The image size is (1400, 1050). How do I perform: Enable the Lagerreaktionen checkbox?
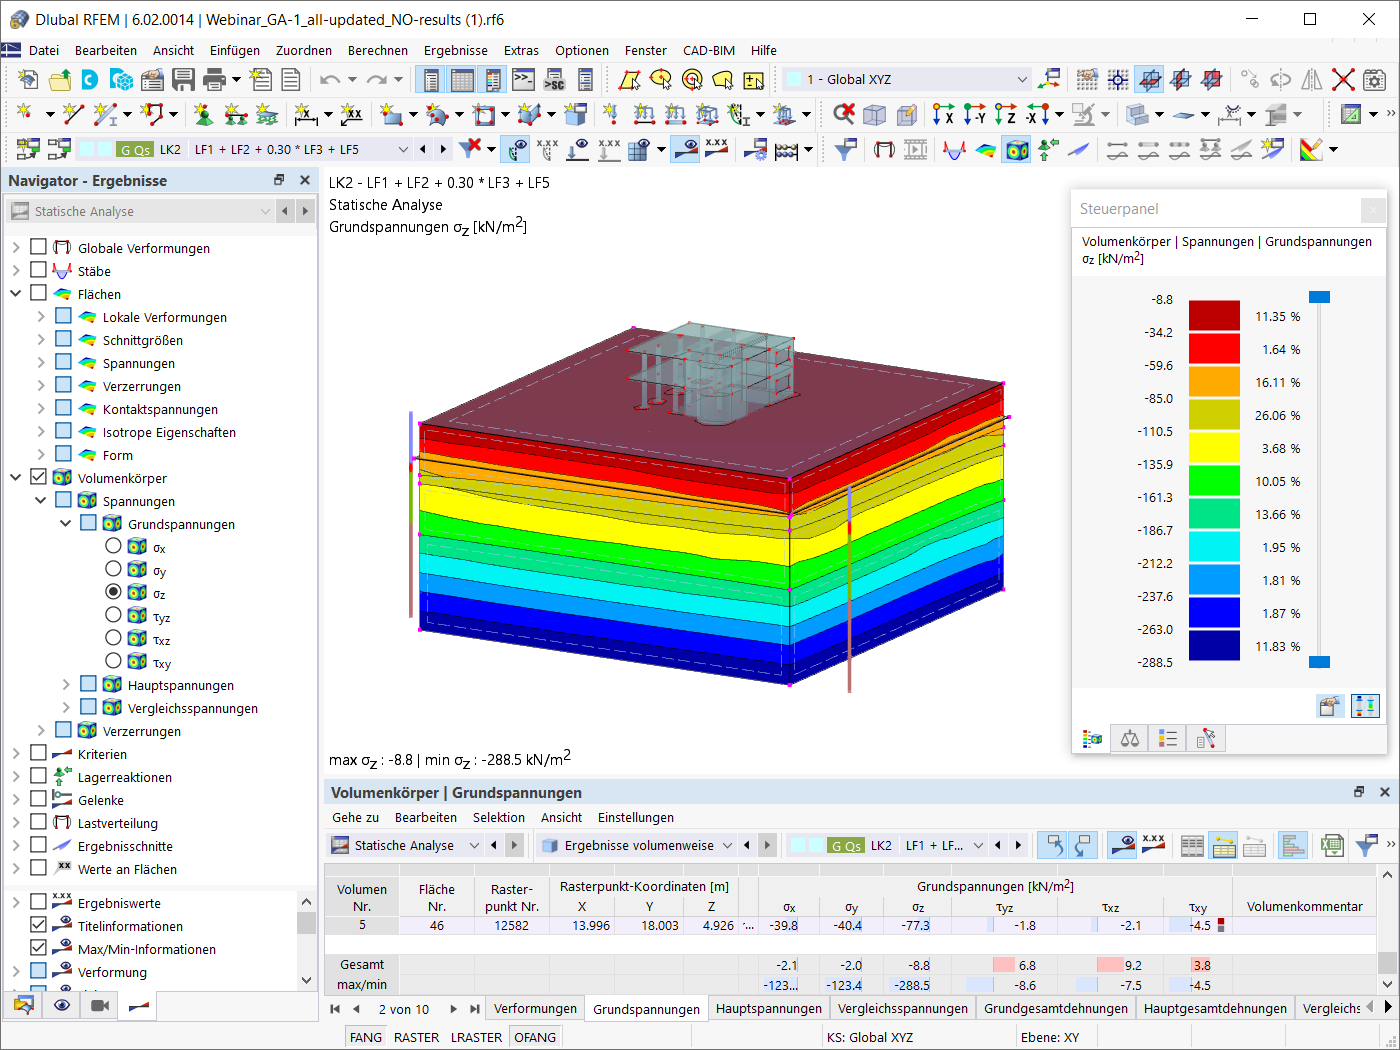click(38, 776)
